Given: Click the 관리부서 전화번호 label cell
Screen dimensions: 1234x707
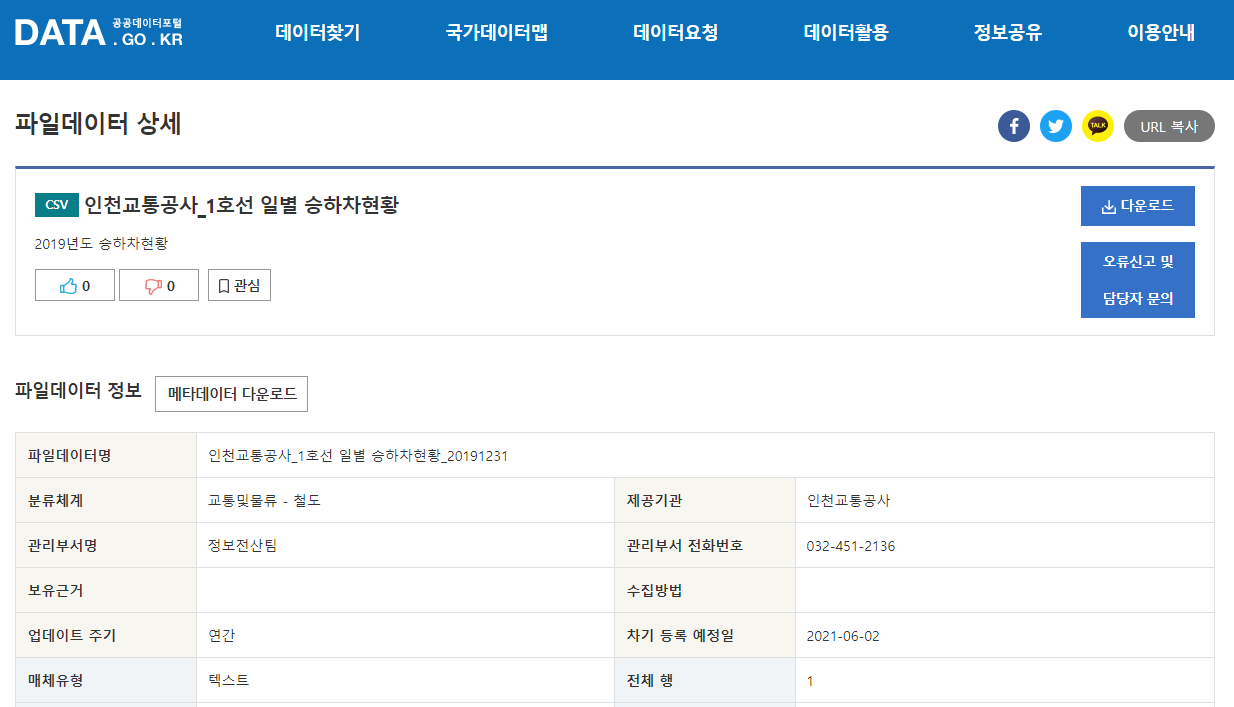Looking at the screenshot, I should click(x=705, y=546).
